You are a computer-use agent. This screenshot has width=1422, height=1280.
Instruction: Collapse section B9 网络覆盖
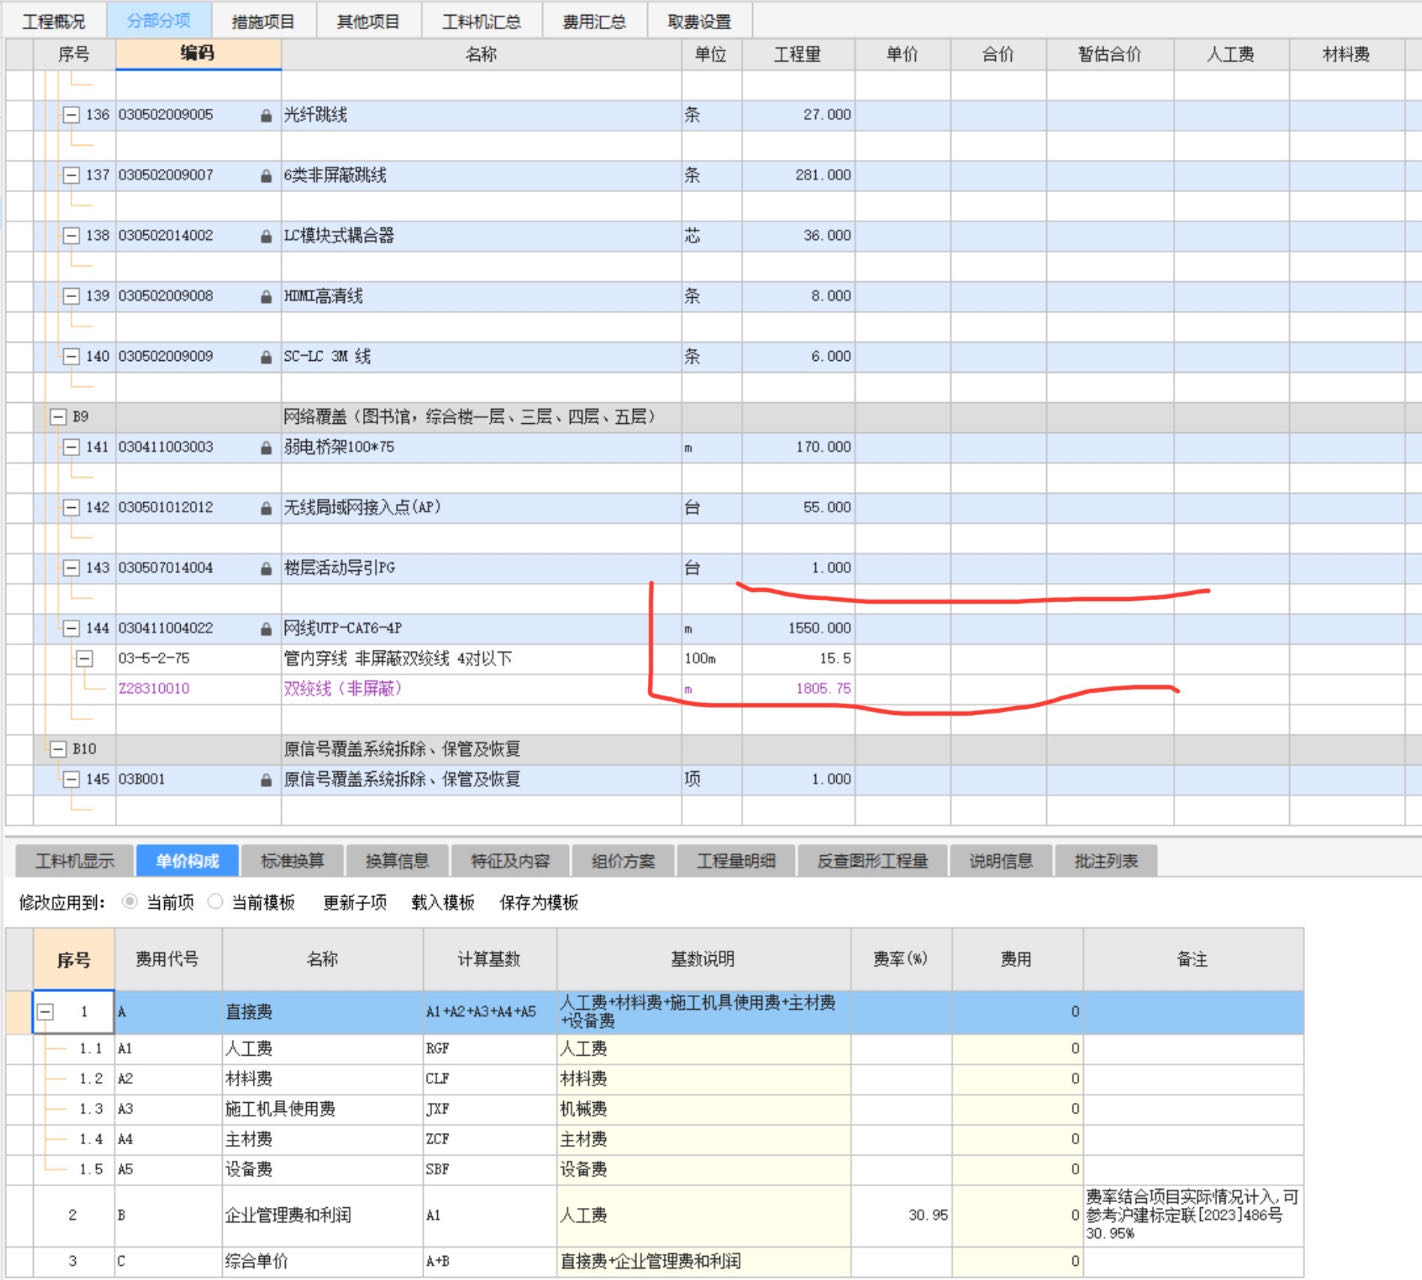point(58,417)
